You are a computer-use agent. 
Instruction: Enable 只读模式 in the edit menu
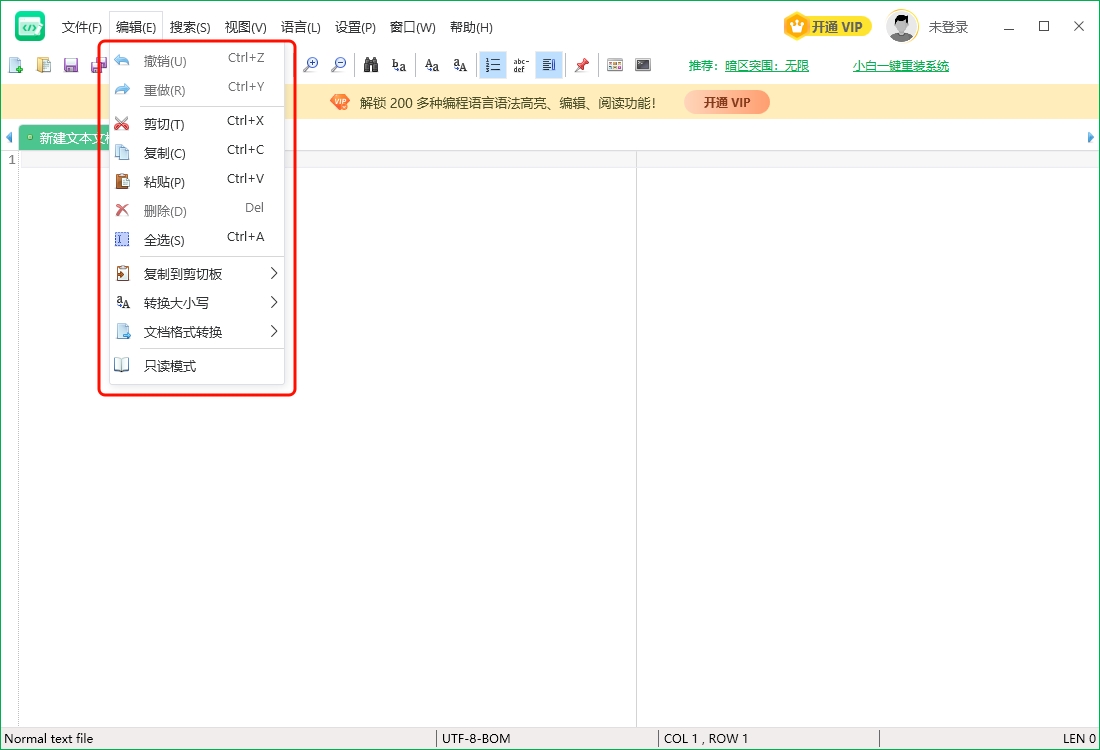pos(170,366)
